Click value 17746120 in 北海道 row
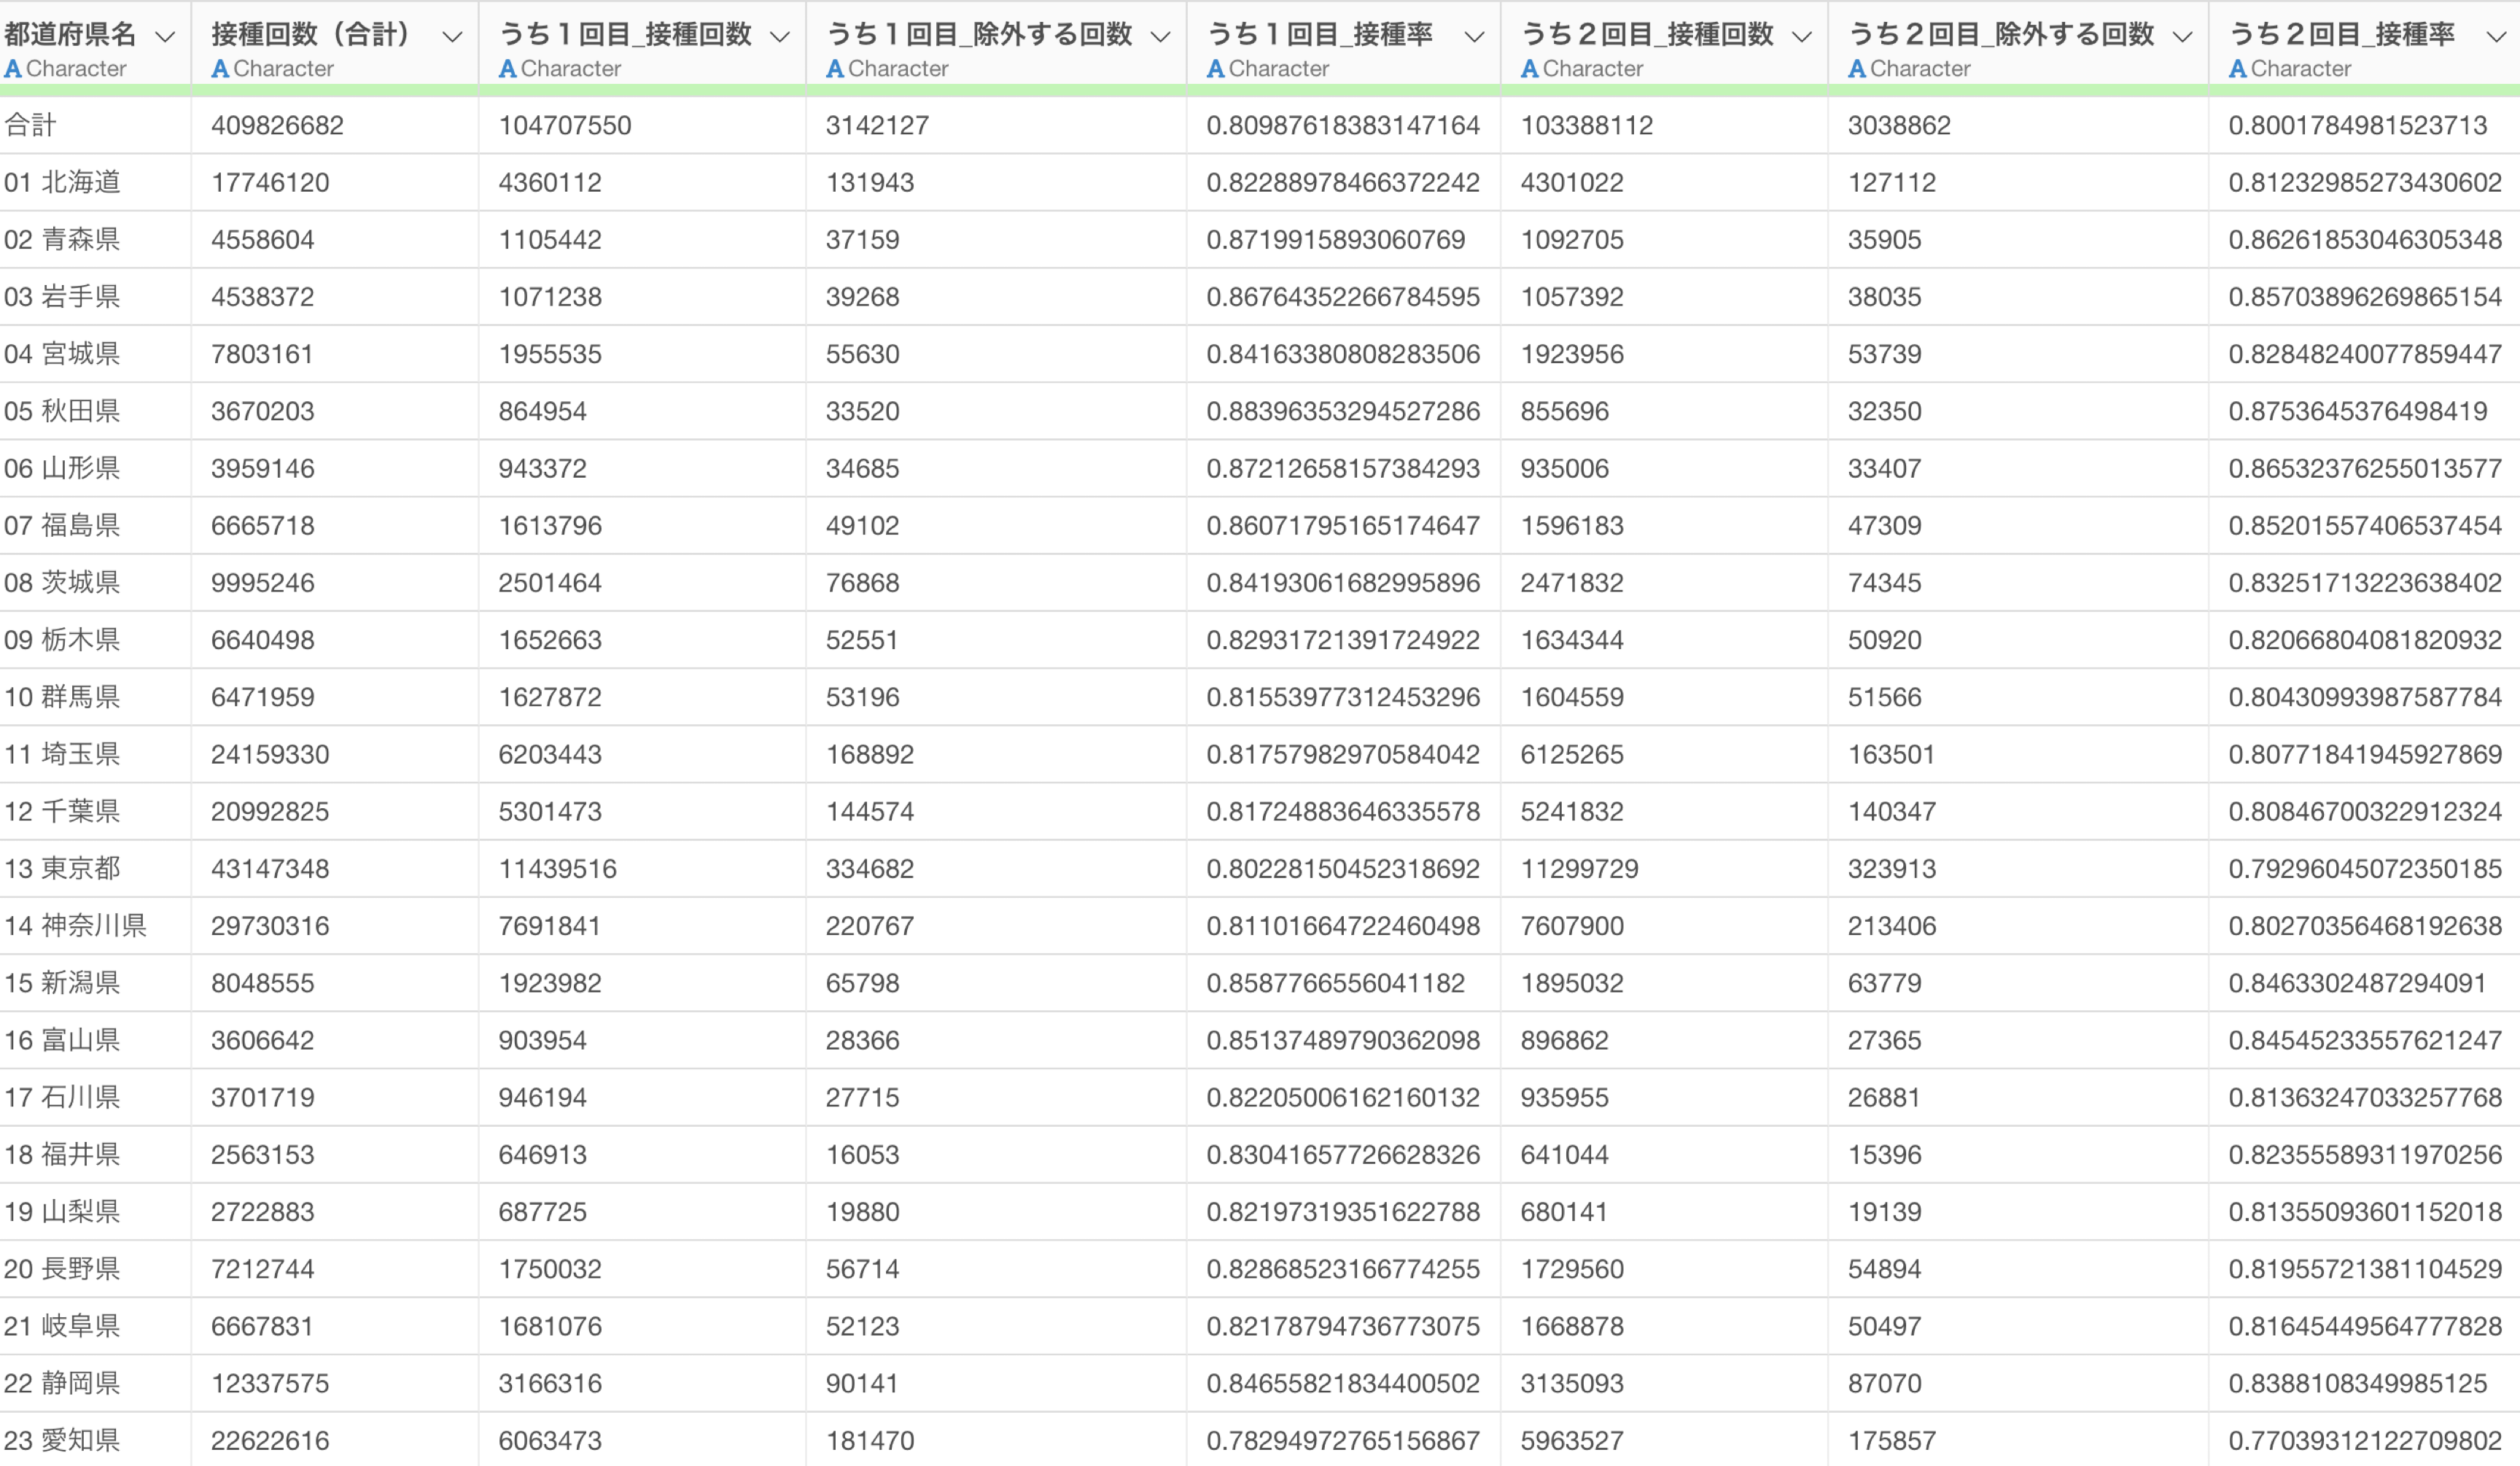 point(270,183)
